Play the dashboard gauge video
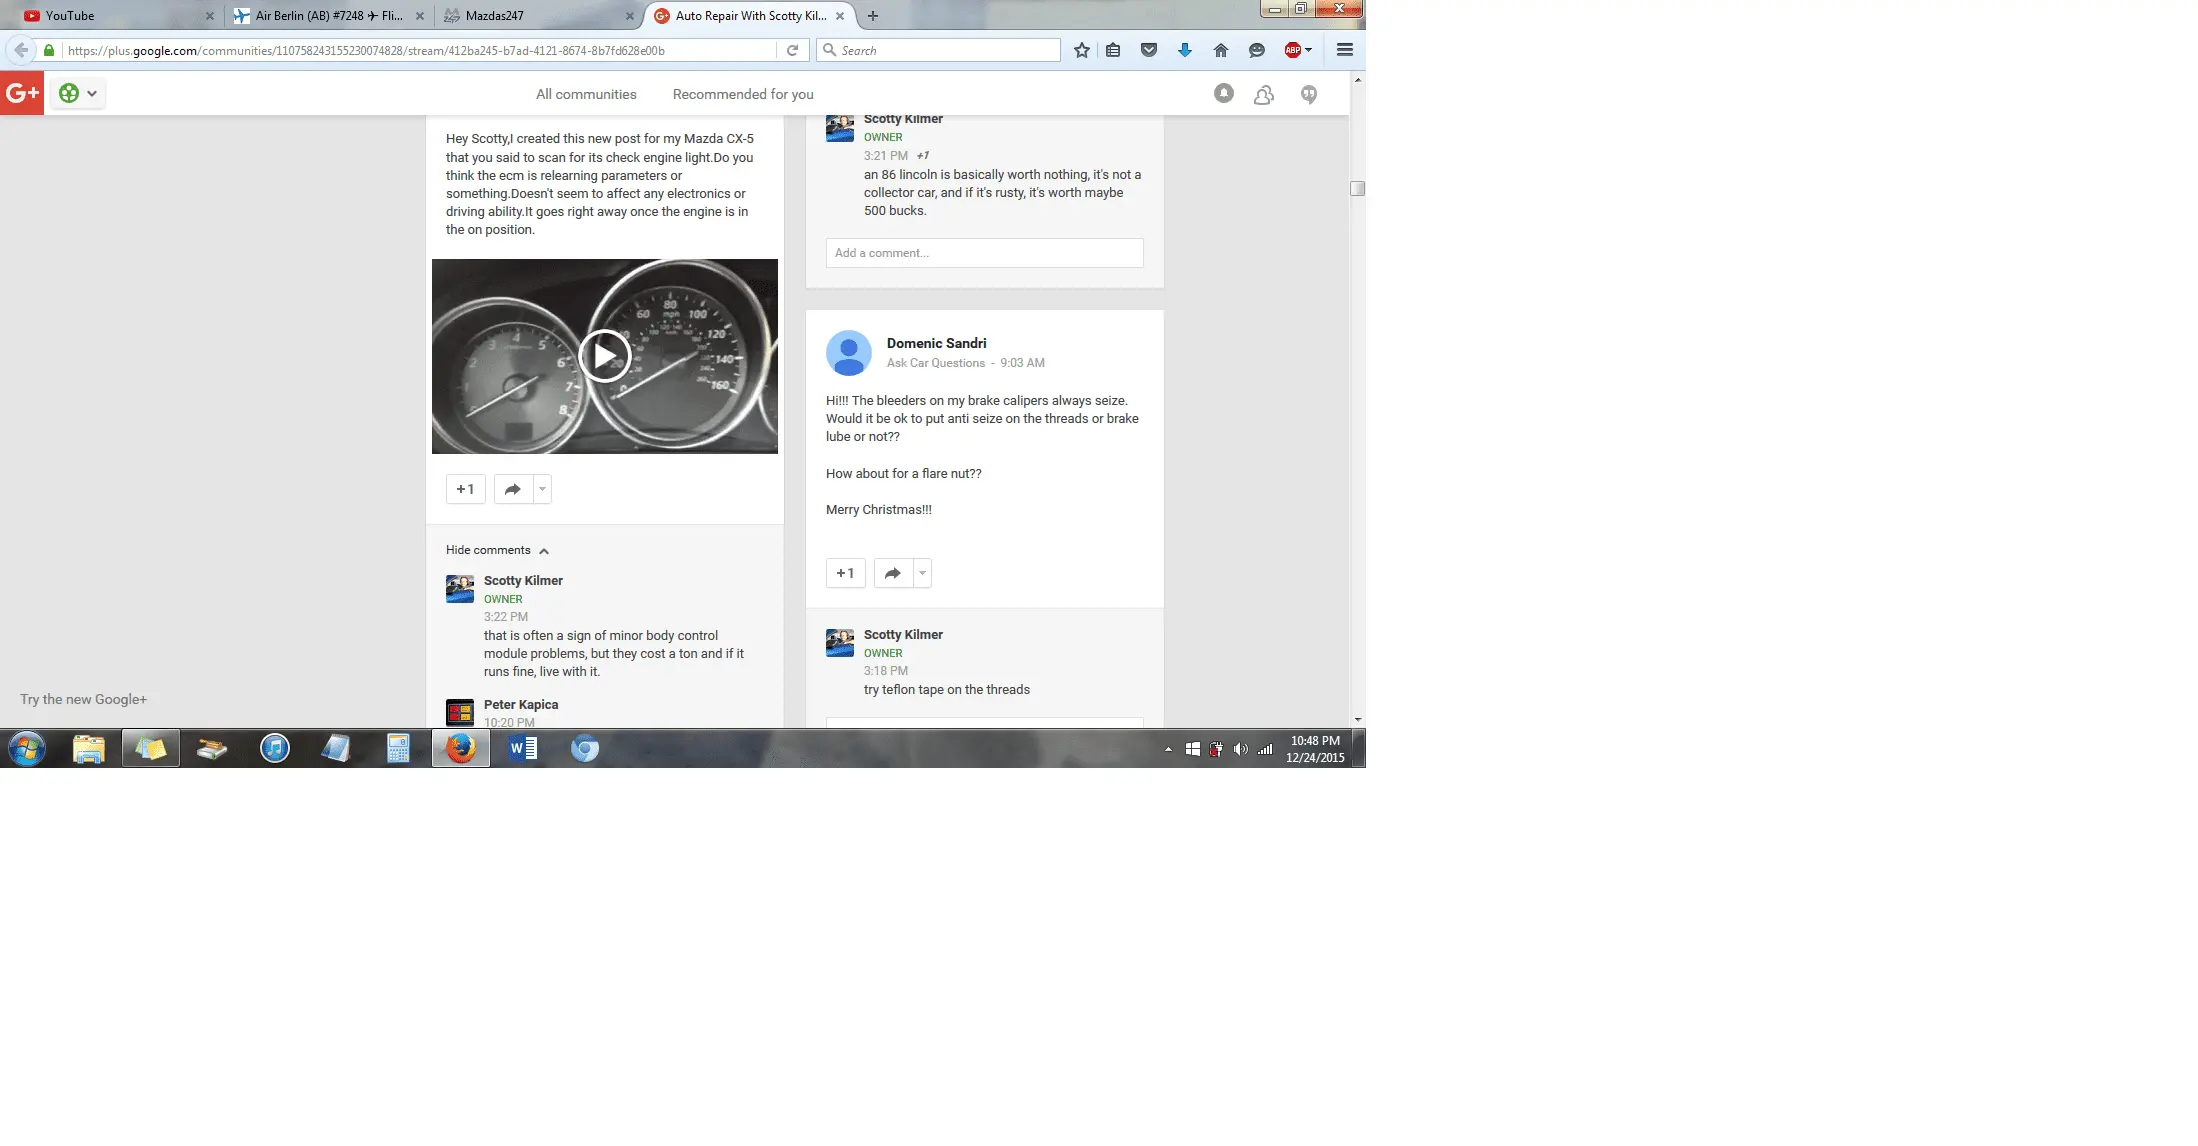 tap(604, 356)
